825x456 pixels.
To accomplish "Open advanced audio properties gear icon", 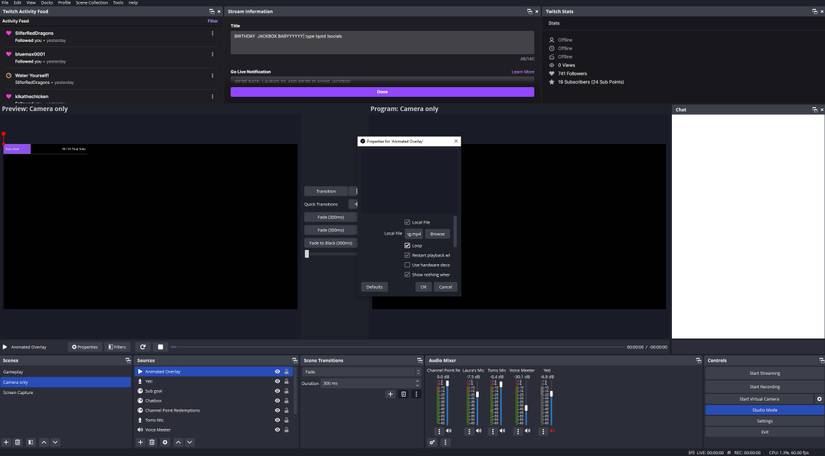I will point(433,442).
